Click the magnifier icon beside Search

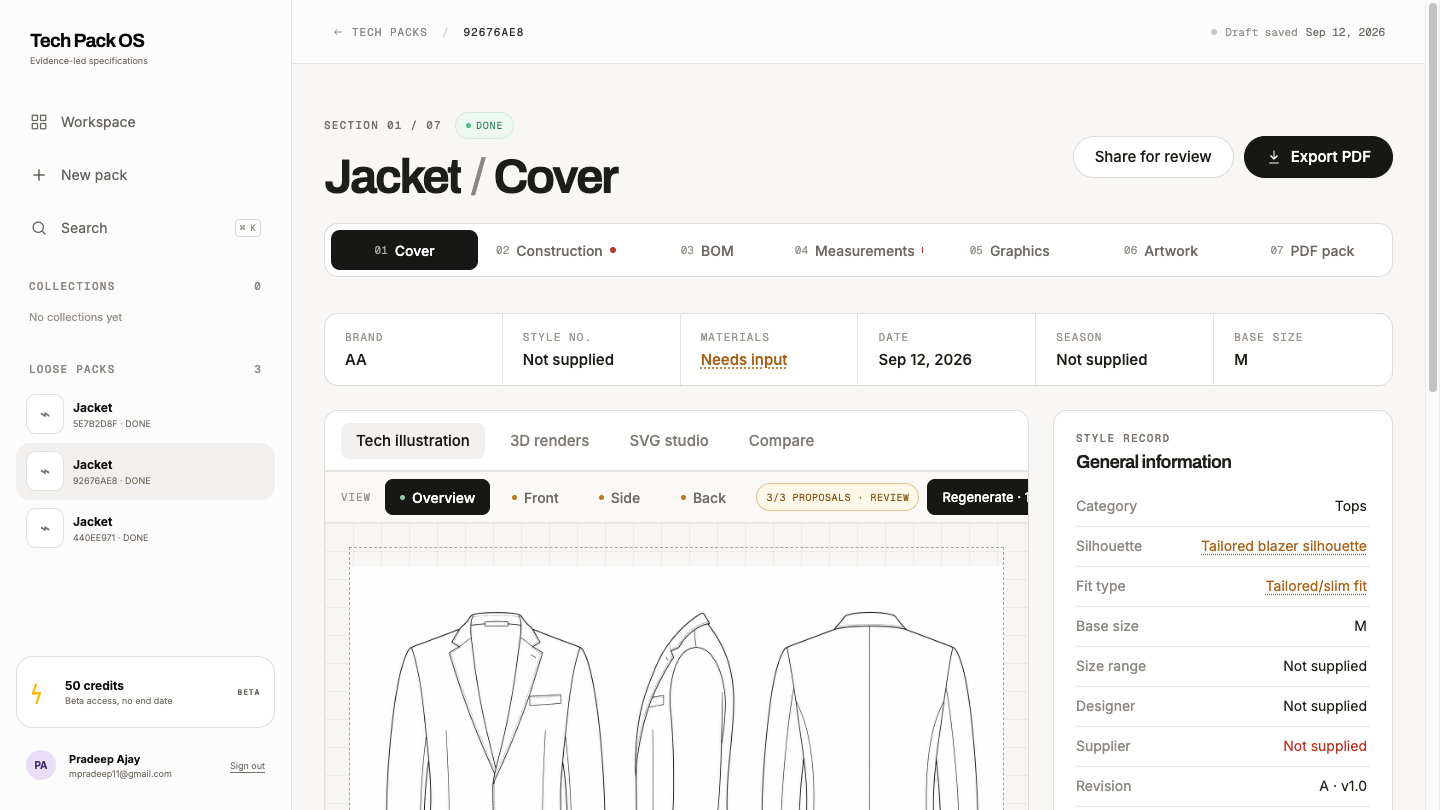pyautogui.click(x=39, y=228)
